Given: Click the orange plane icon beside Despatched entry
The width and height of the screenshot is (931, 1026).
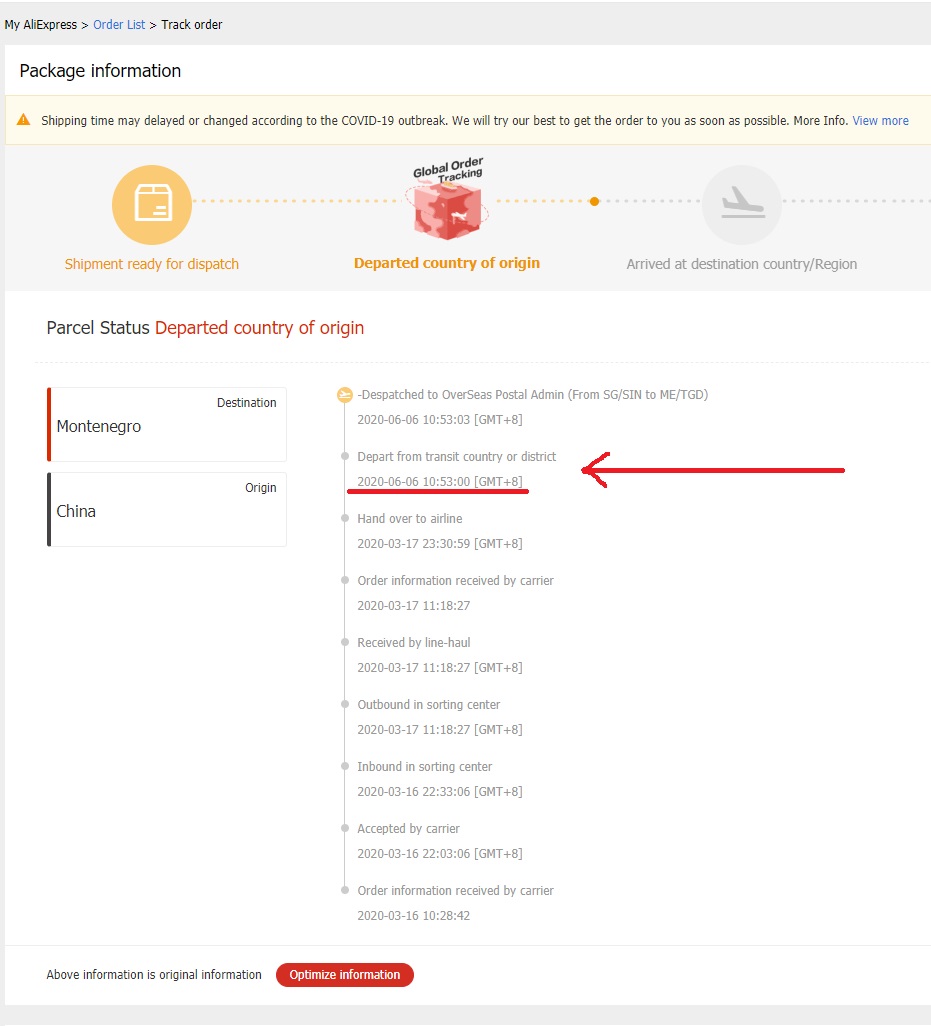Looking at the screenshot, I should tap(344, 395).
